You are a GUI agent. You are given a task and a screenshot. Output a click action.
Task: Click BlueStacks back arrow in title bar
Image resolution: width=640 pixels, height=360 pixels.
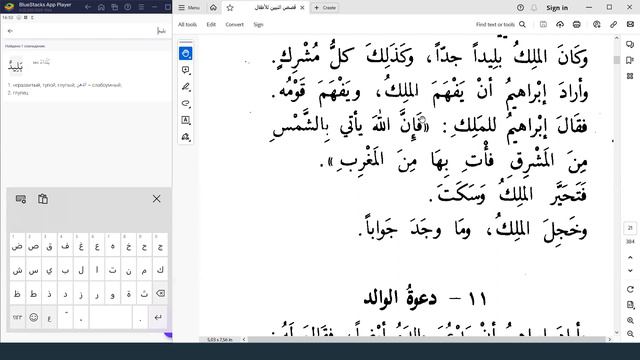[x=87, y=7]
